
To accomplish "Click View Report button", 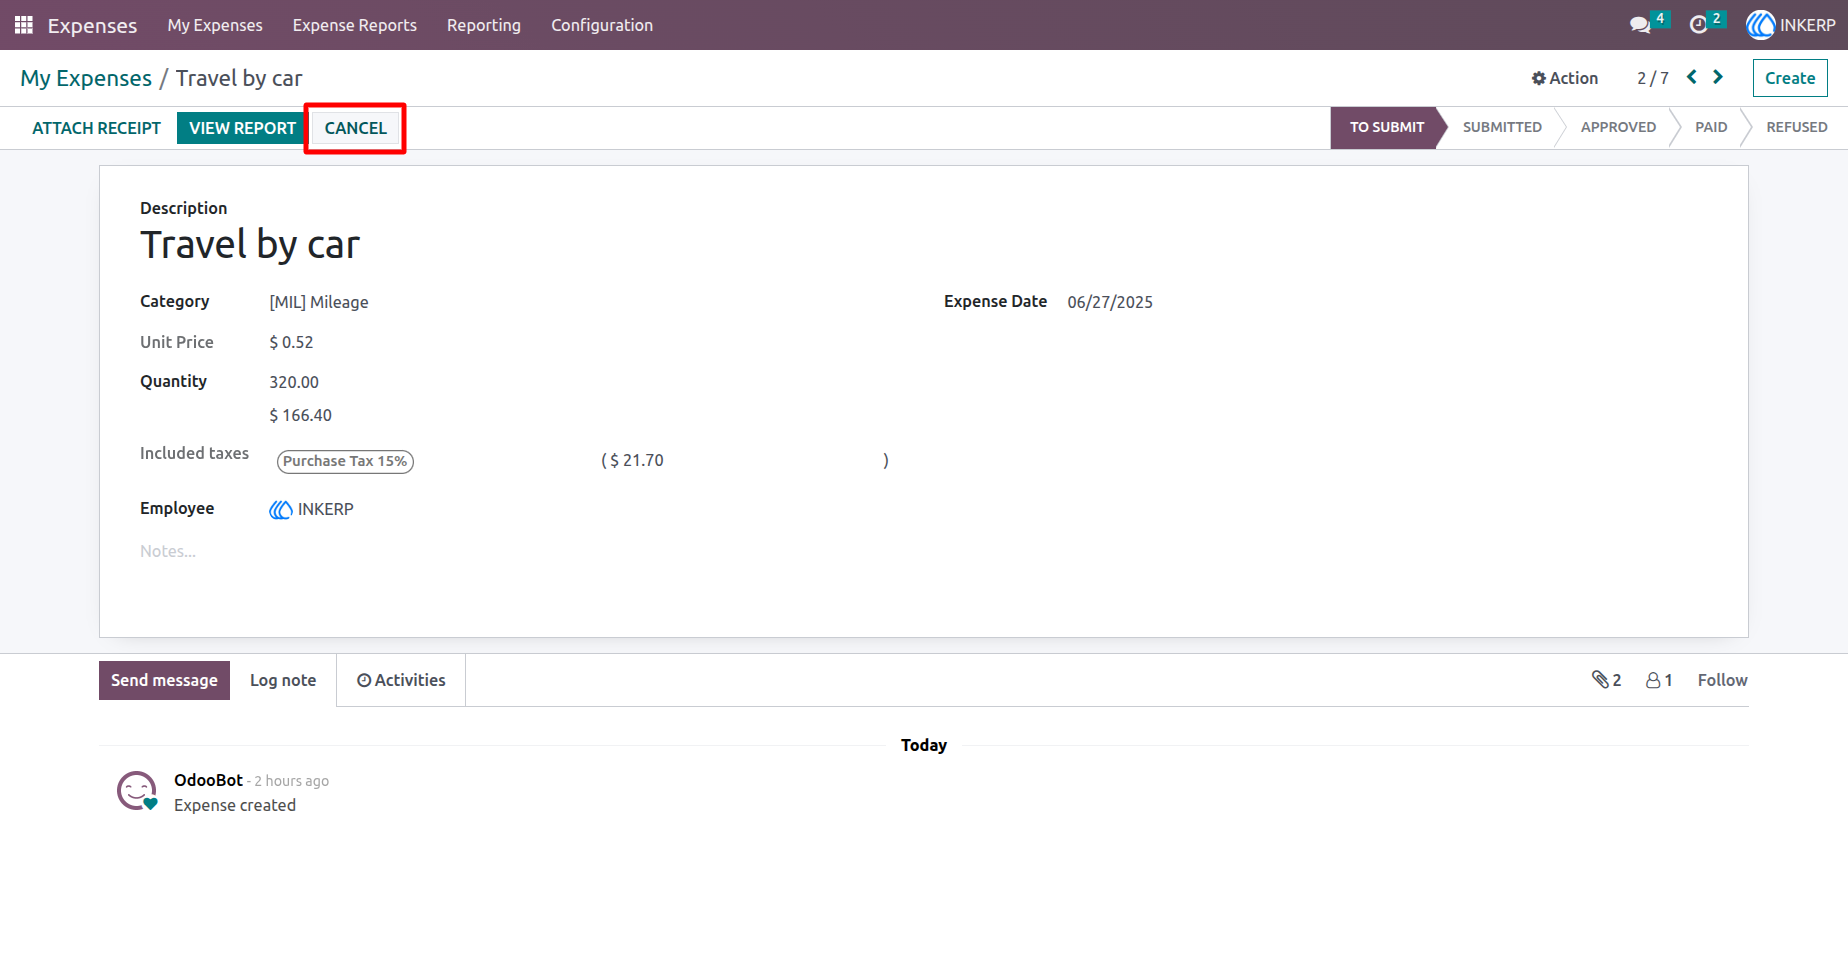I will (x=242, y=128).
